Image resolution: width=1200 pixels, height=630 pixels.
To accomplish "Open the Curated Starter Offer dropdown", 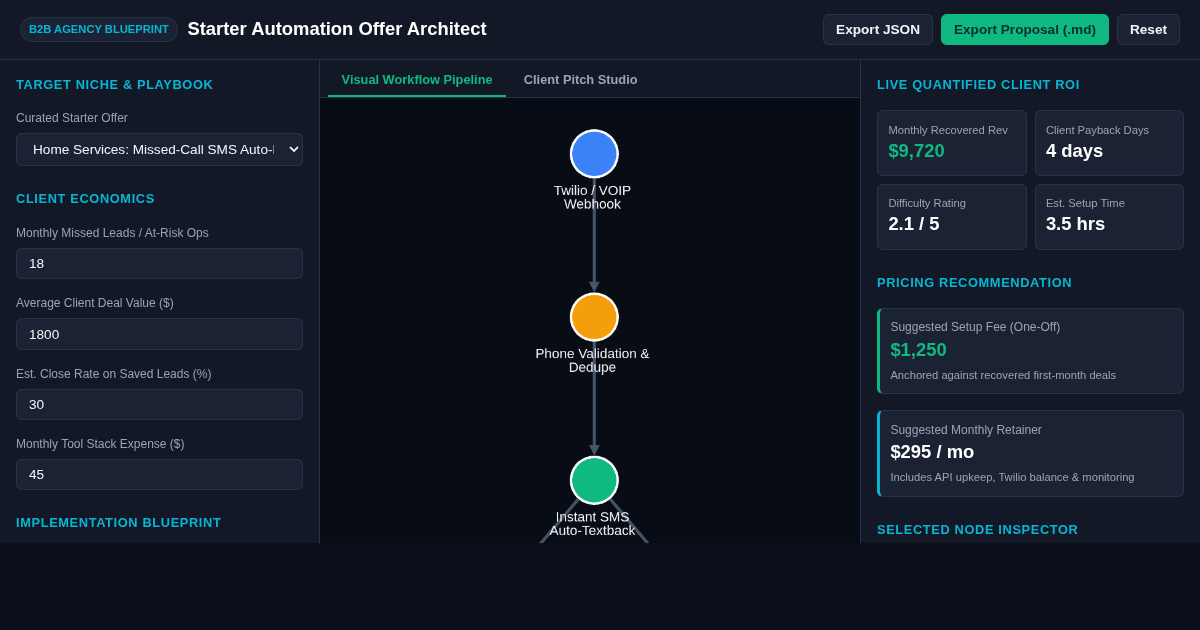I will [x=159, y=149].
